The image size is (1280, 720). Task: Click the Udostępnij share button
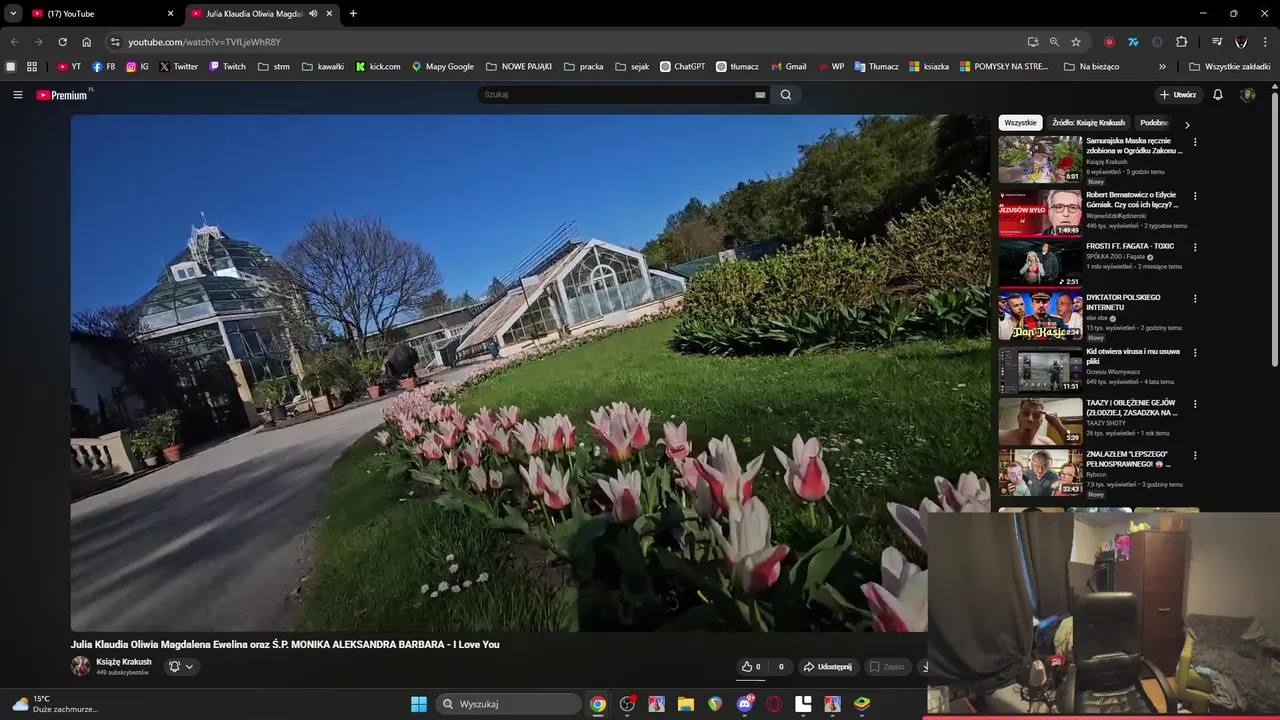827,666
